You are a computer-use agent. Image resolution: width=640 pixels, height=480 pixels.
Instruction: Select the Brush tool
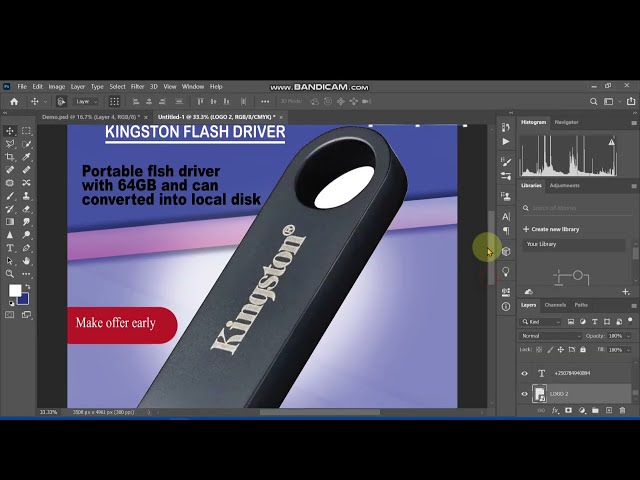tap(10, 196)
